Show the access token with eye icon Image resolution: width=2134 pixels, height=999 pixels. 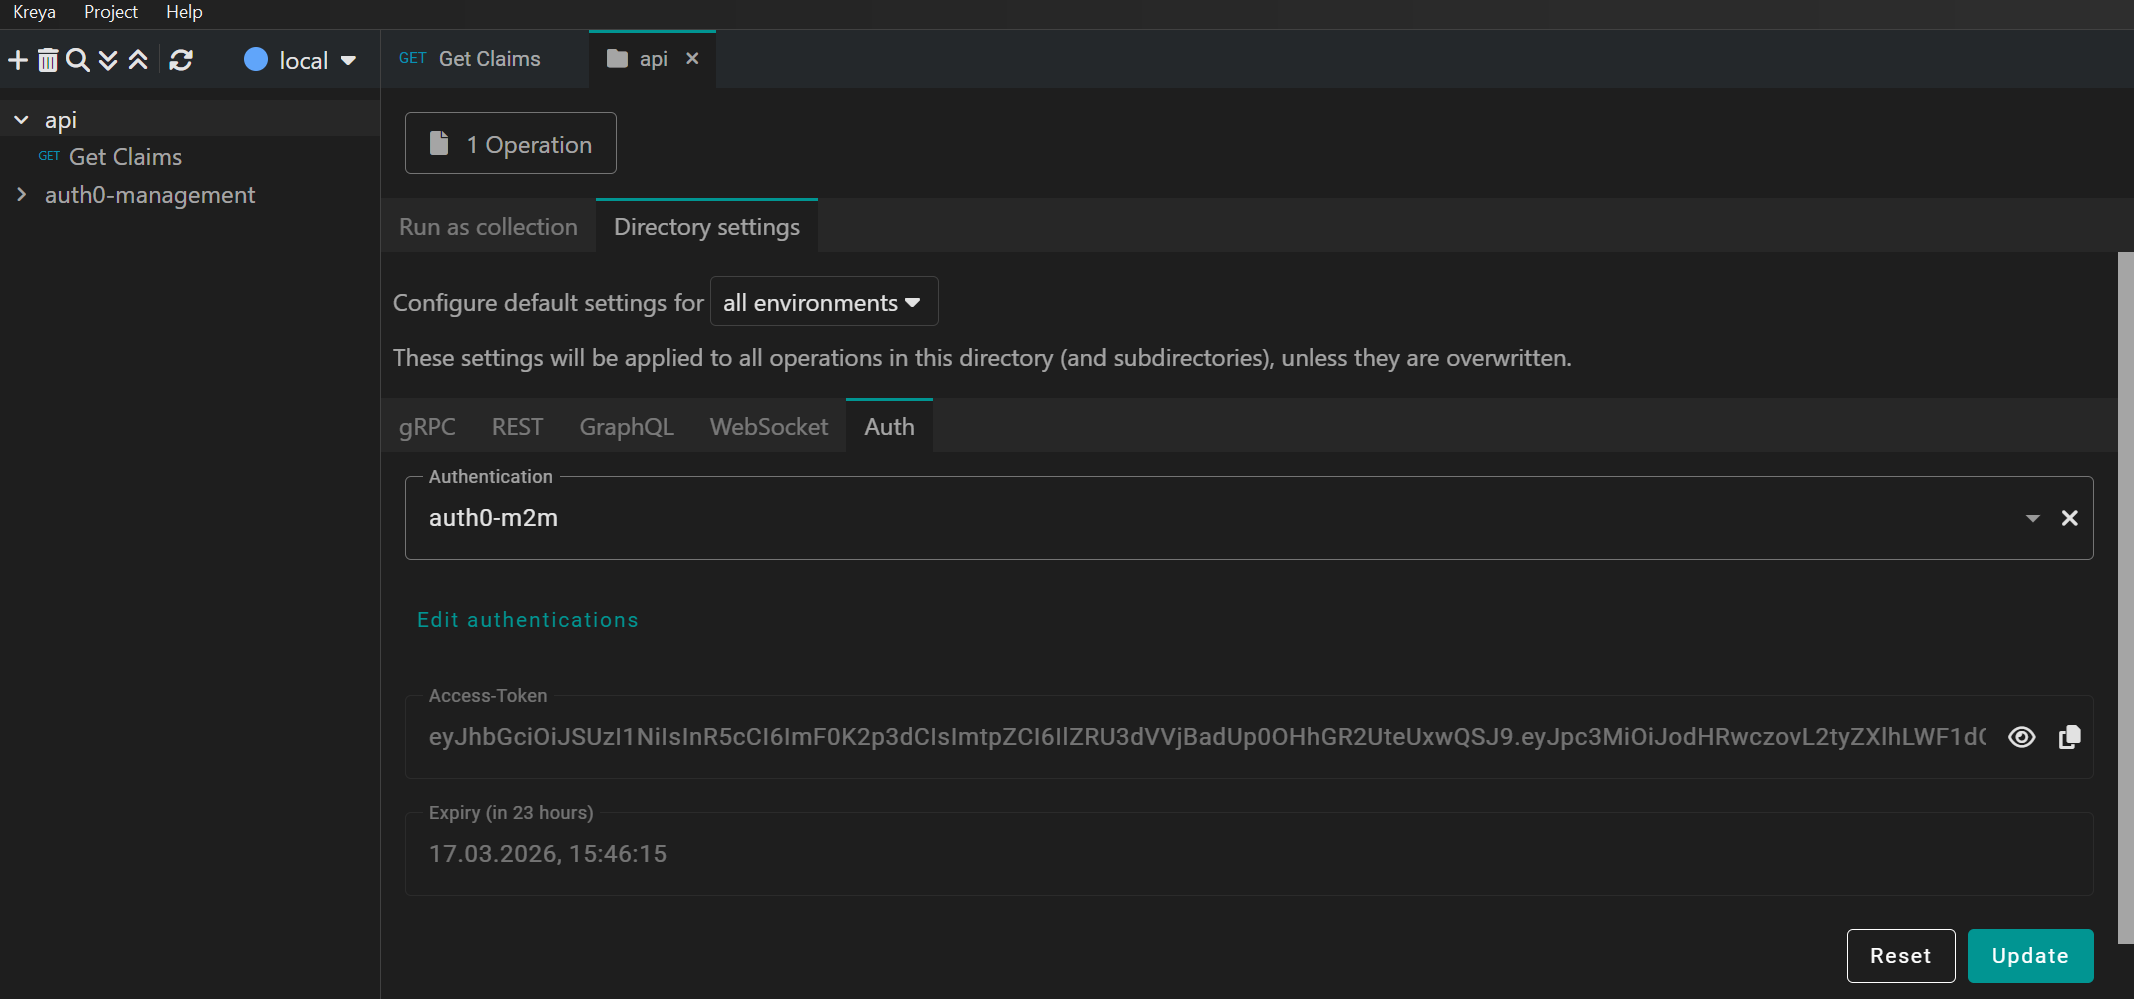coord(2021,737)
